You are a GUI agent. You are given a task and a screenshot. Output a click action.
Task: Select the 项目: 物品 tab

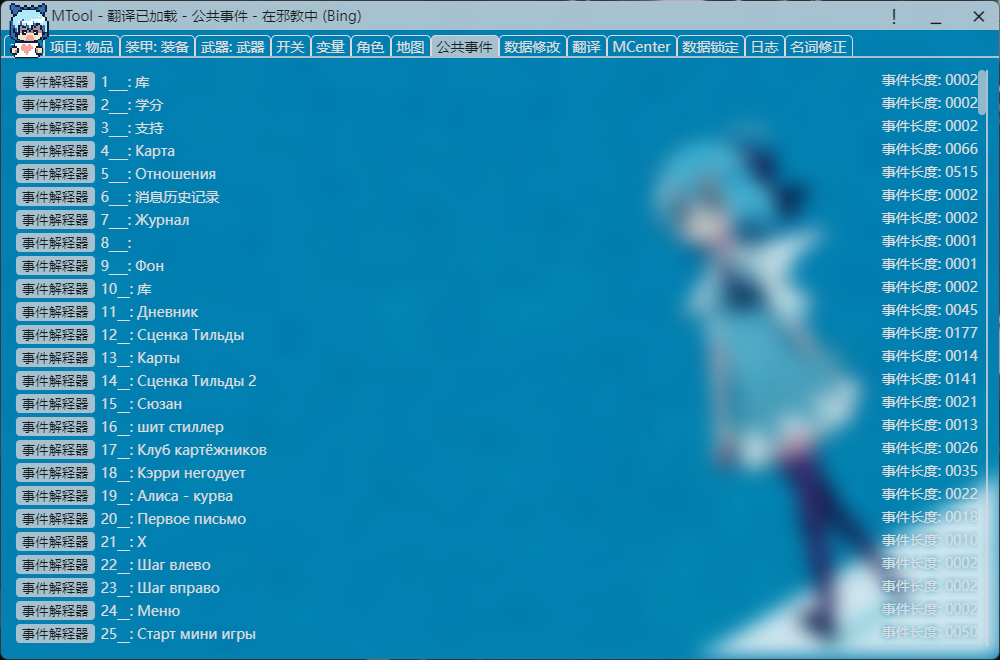[82, 47]
